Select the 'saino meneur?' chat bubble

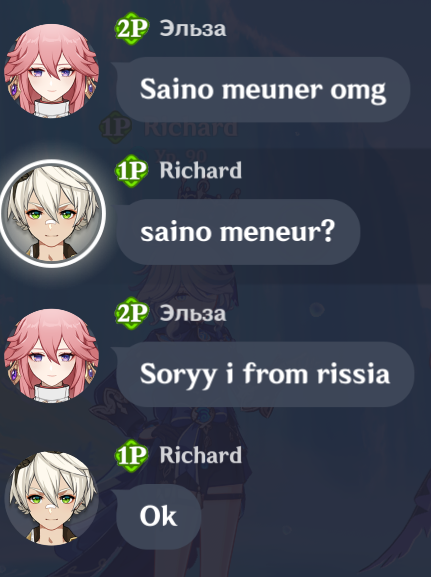click(x=238, y=232)
